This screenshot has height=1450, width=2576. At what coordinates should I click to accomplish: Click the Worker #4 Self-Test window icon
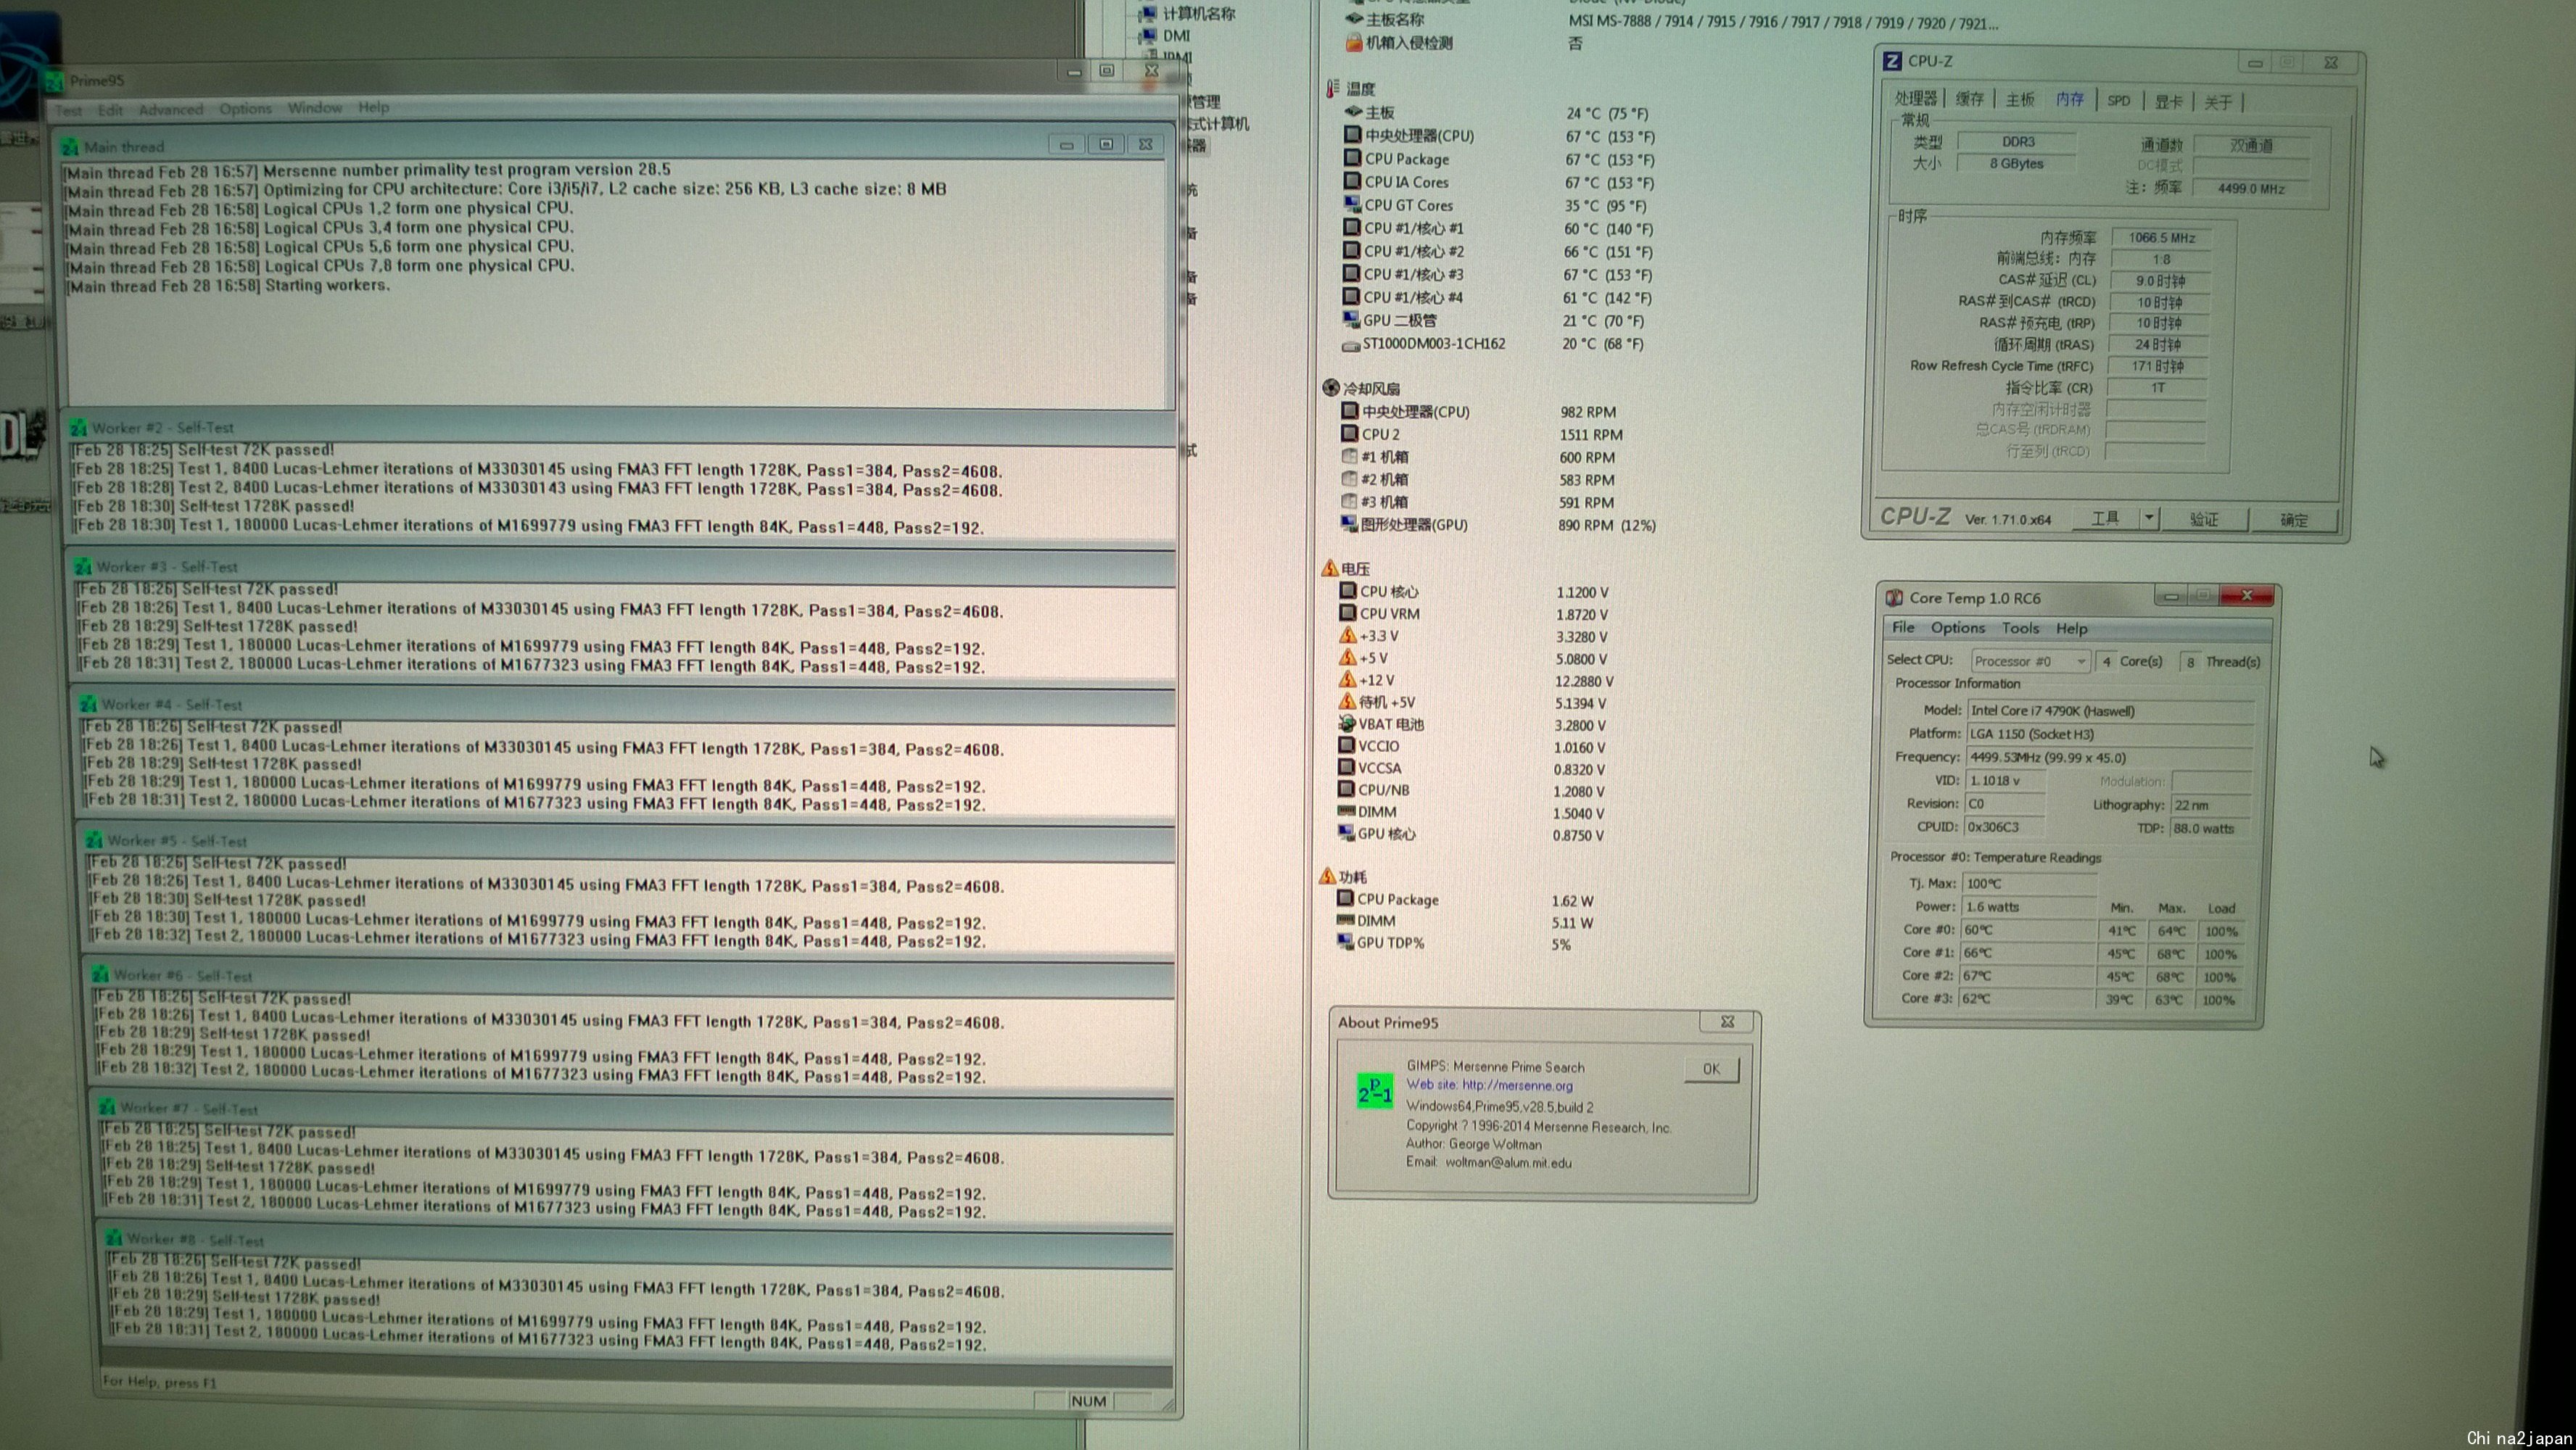[x=88, y=705]
